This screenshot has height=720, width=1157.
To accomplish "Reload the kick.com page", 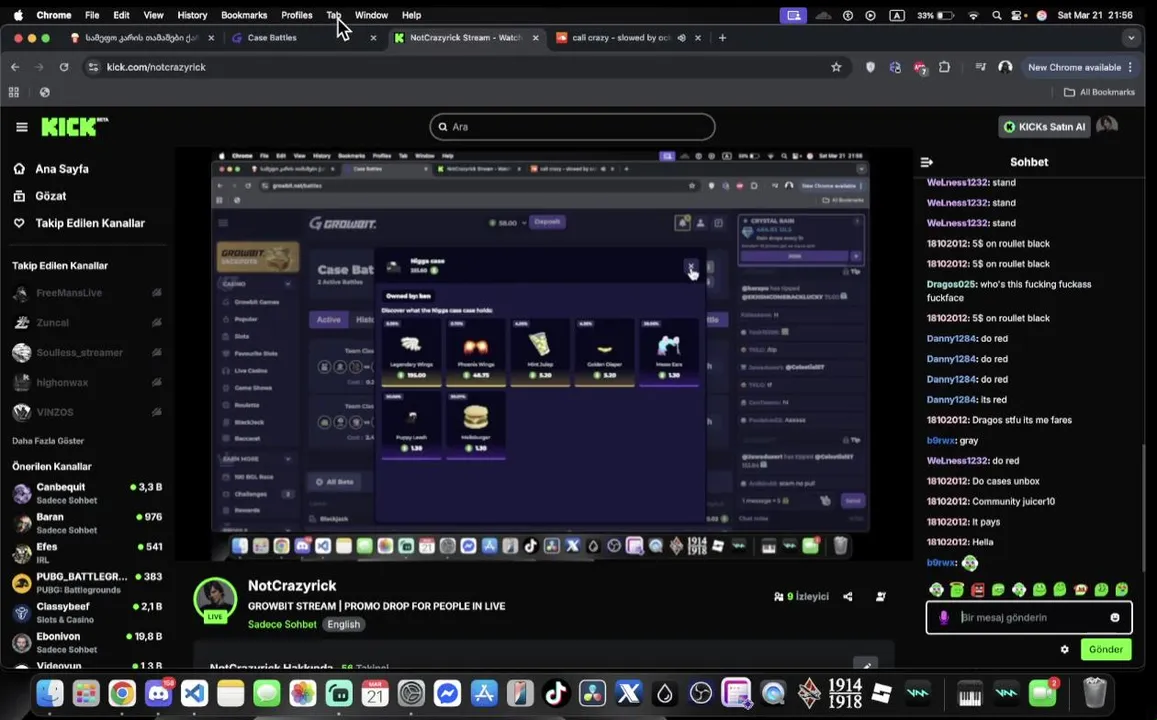I will (64, 67).
